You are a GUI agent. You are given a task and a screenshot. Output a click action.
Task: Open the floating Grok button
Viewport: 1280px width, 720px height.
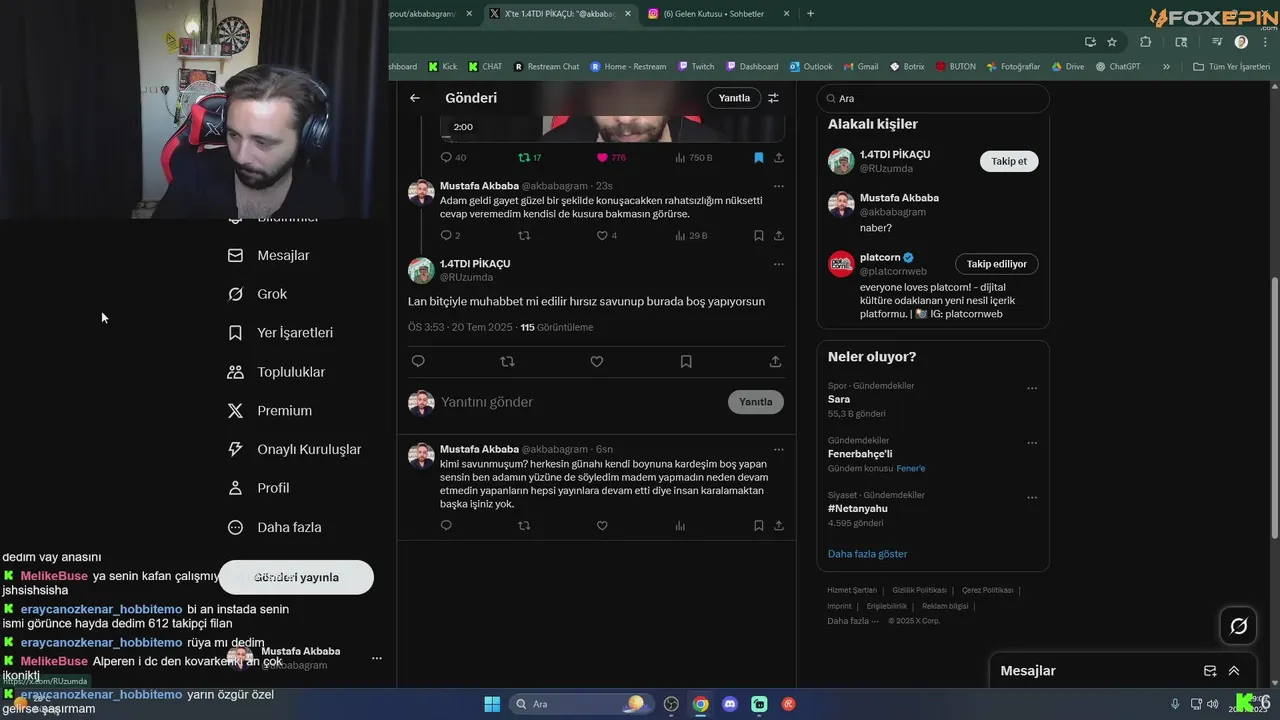(1238, 626)
